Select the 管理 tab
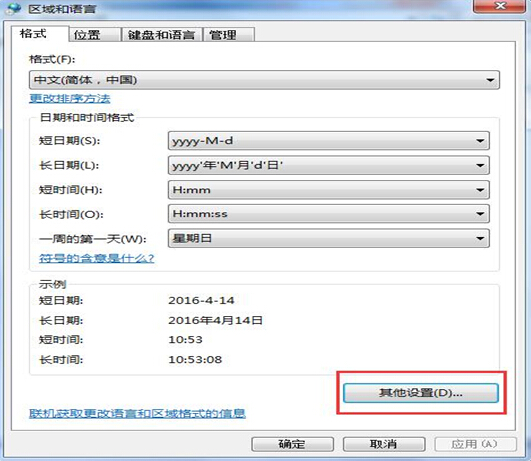Image resolution: width=531 pixels, height=461 pixels. (x=229, y=35)
